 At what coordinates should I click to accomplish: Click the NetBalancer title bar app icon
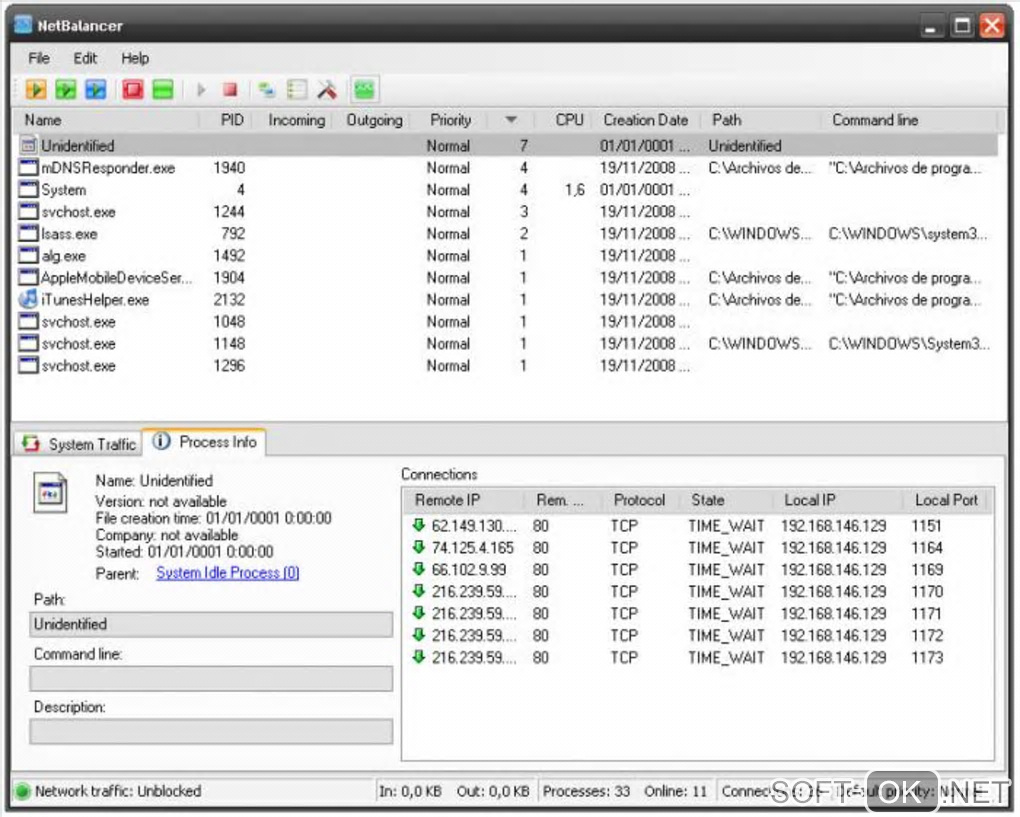[x=23, y=25]
